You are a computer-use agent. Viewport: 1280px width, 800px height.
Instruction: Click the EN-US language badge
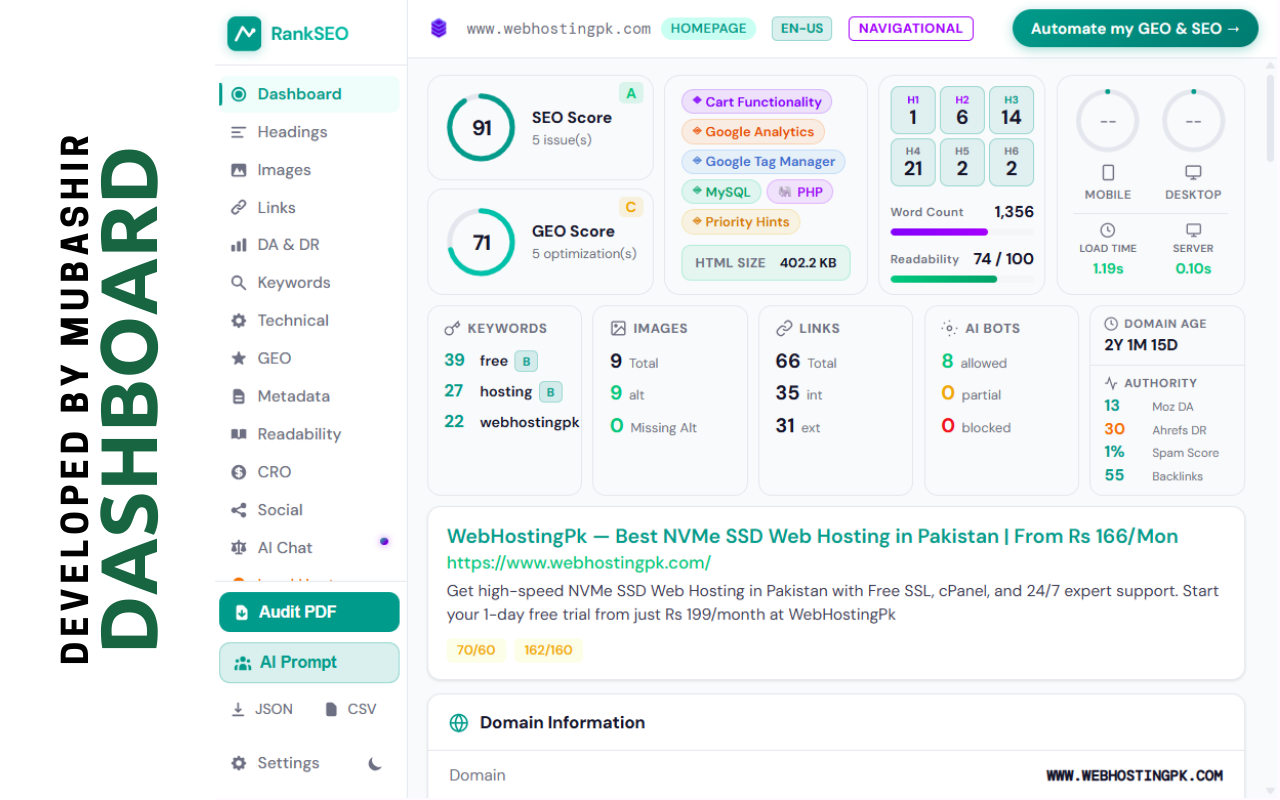click(802, 28)
